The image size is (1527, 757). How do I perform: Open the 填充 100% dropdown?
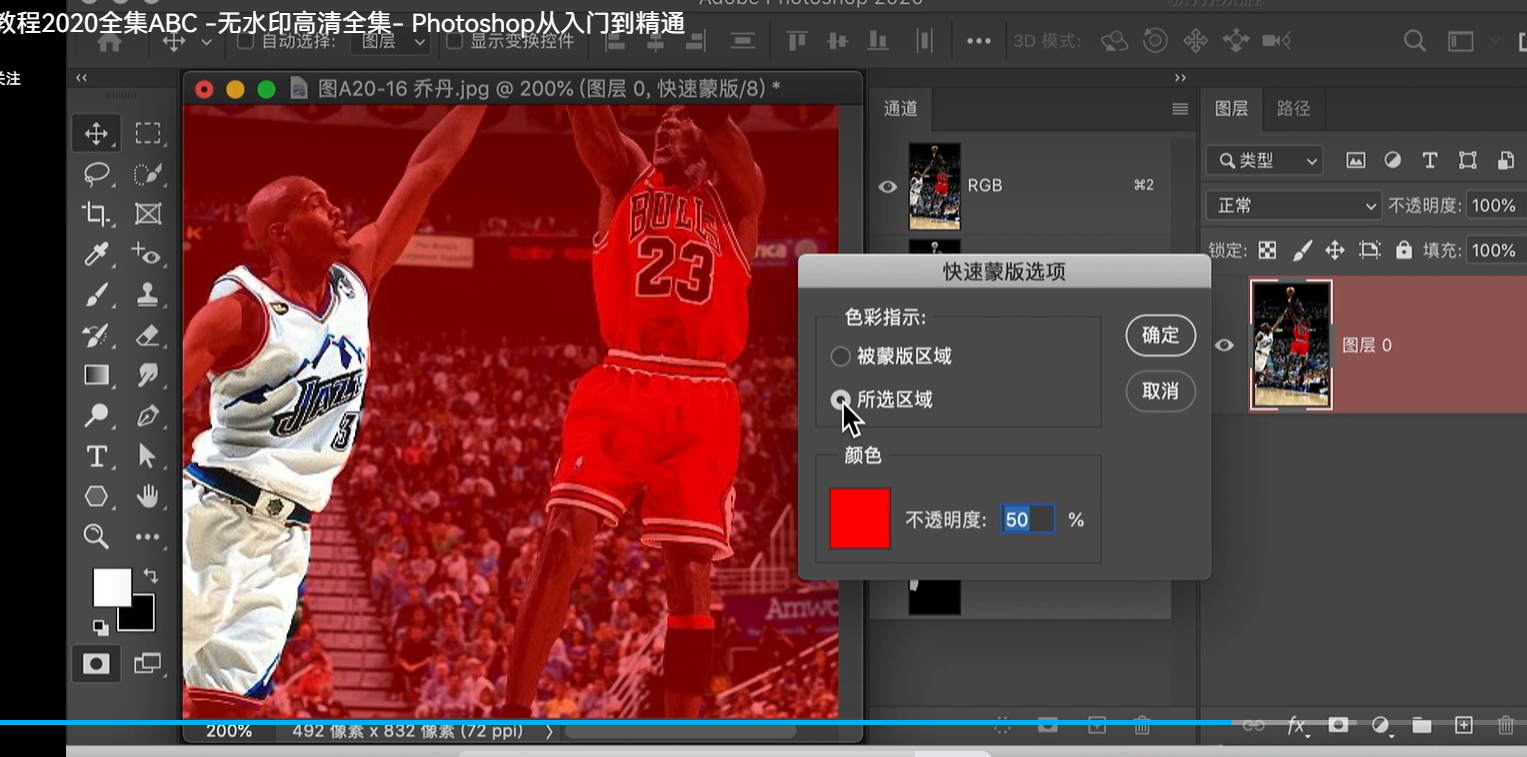[1495, 250]
